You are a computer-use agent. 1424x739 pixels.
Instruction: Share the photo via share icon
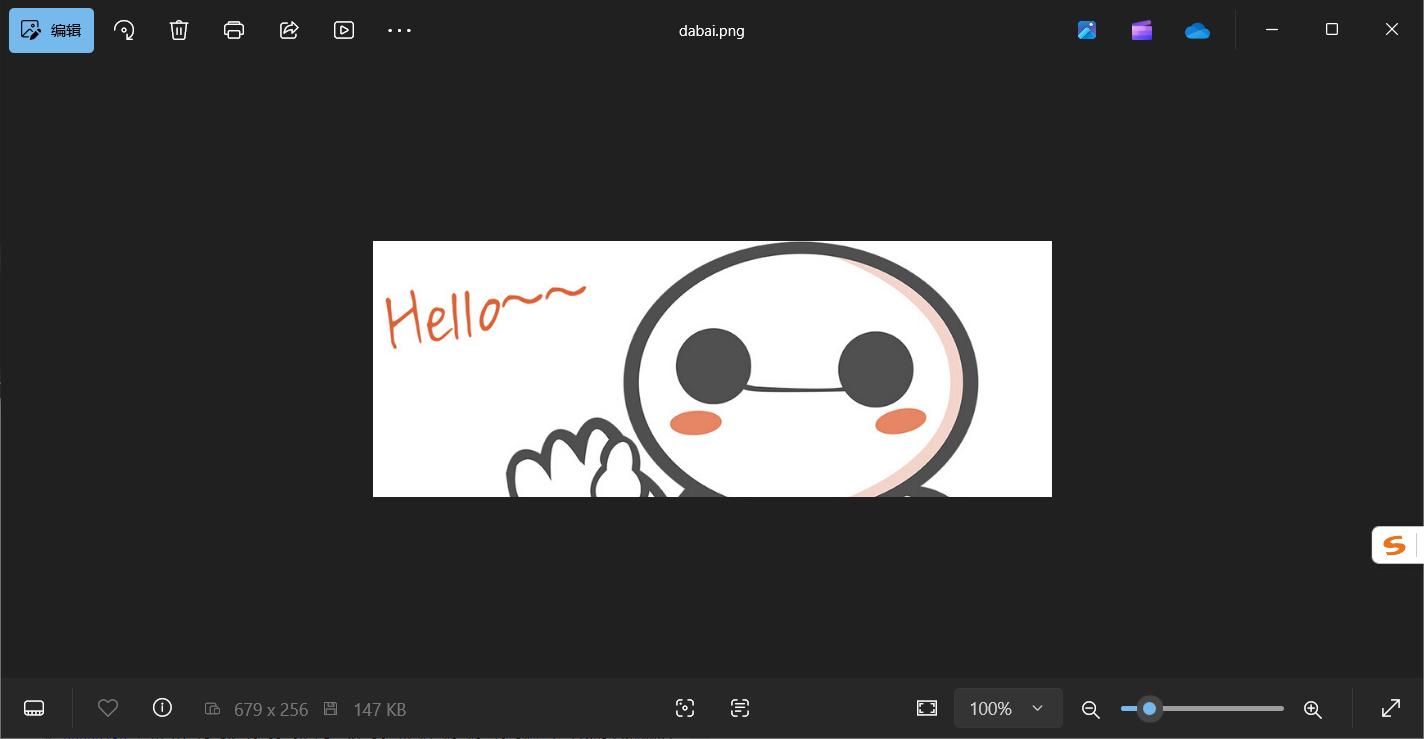[x=289, y=30]
